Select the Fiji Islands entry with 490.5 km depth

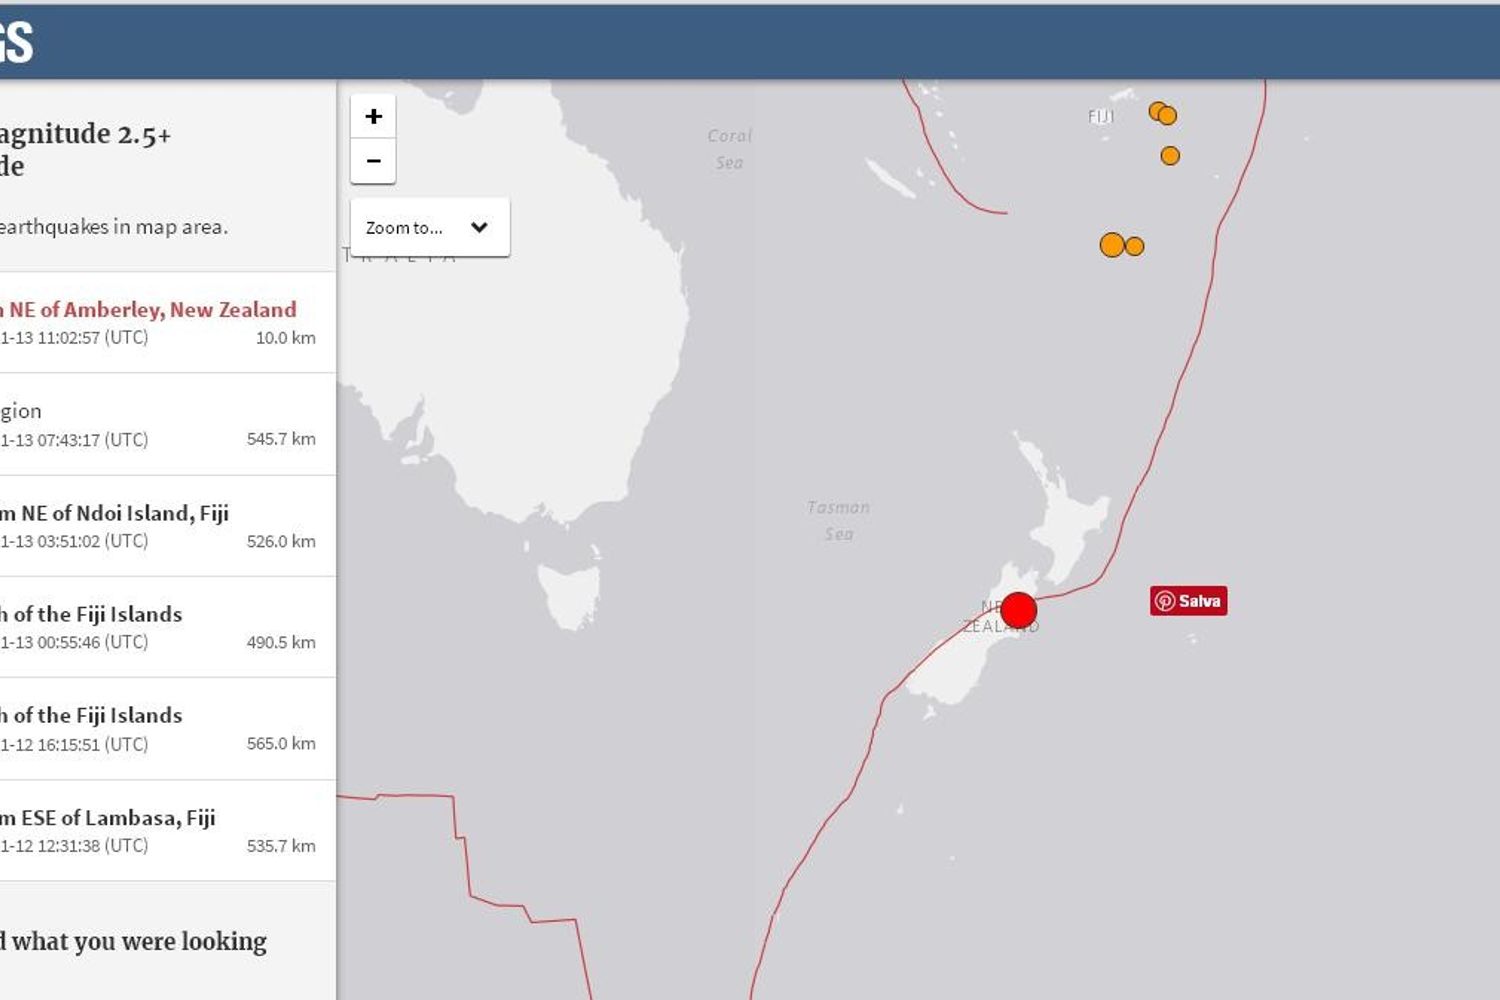point(92,615)
